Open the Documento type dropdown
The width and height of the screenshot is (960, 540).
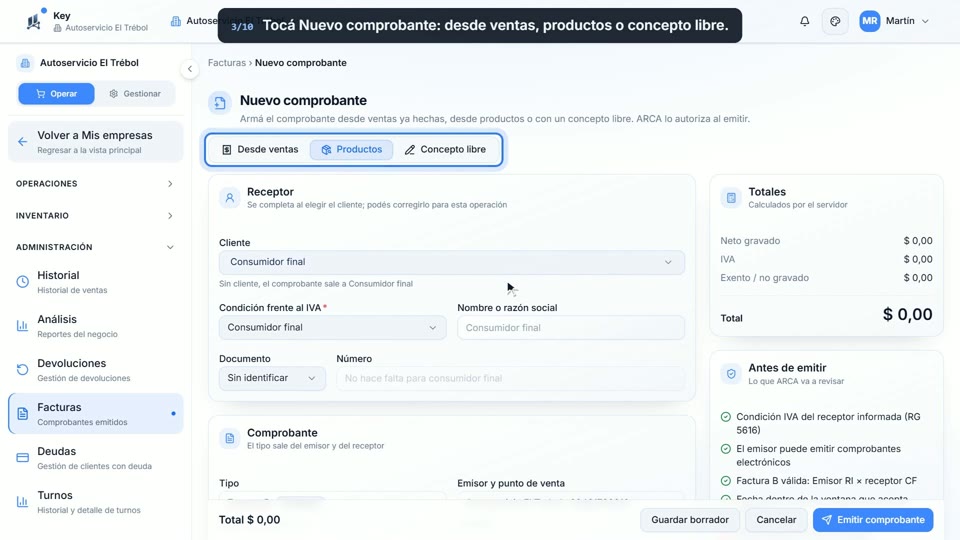click(272, 378)
